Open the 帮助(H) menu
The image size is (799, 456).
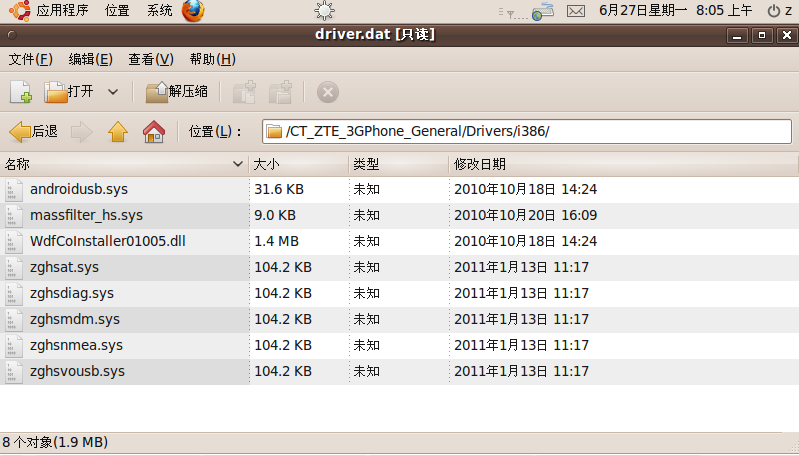pos(212,60)
